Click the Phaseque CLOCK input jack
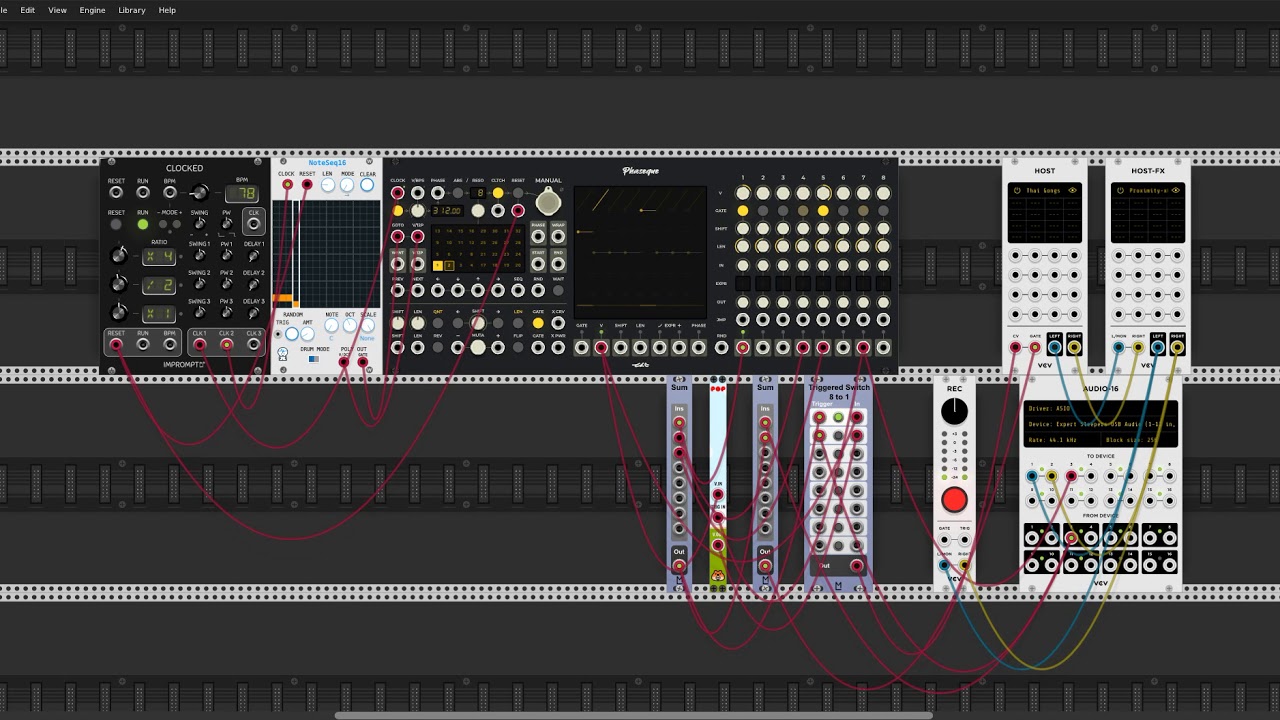1280x720 pixels. [397, 193]
